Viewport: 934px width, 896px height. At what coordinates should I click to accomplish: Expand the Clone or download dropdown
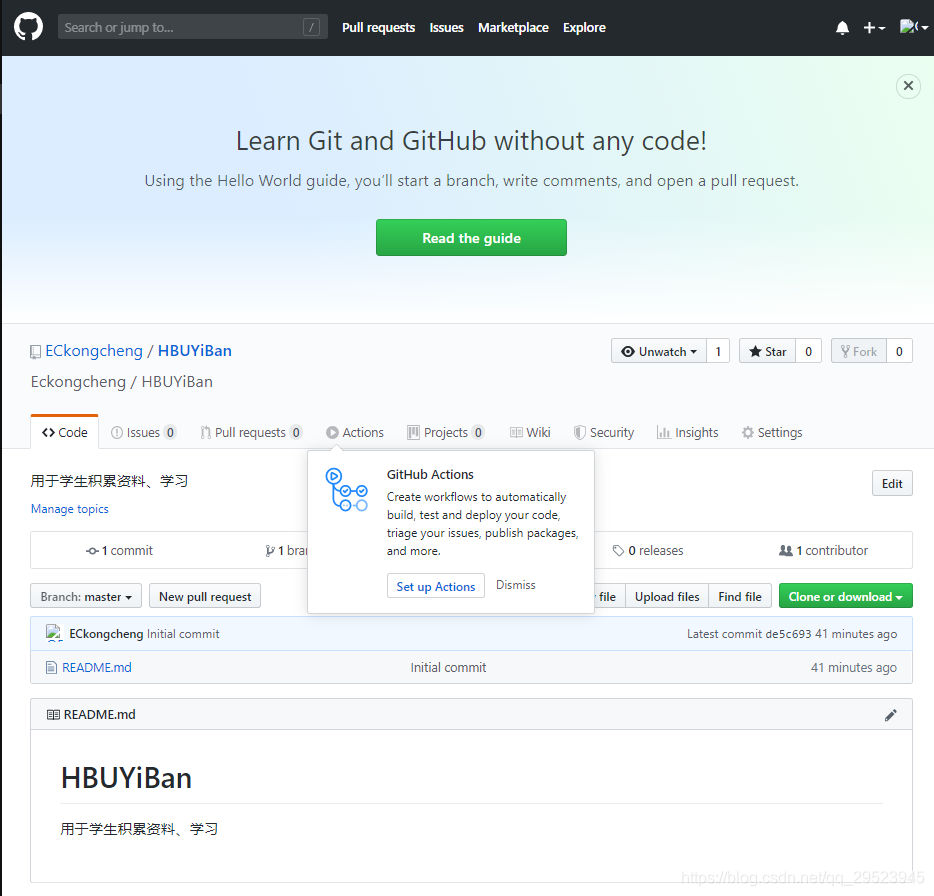pyautogui.click(x=845, y=596)
